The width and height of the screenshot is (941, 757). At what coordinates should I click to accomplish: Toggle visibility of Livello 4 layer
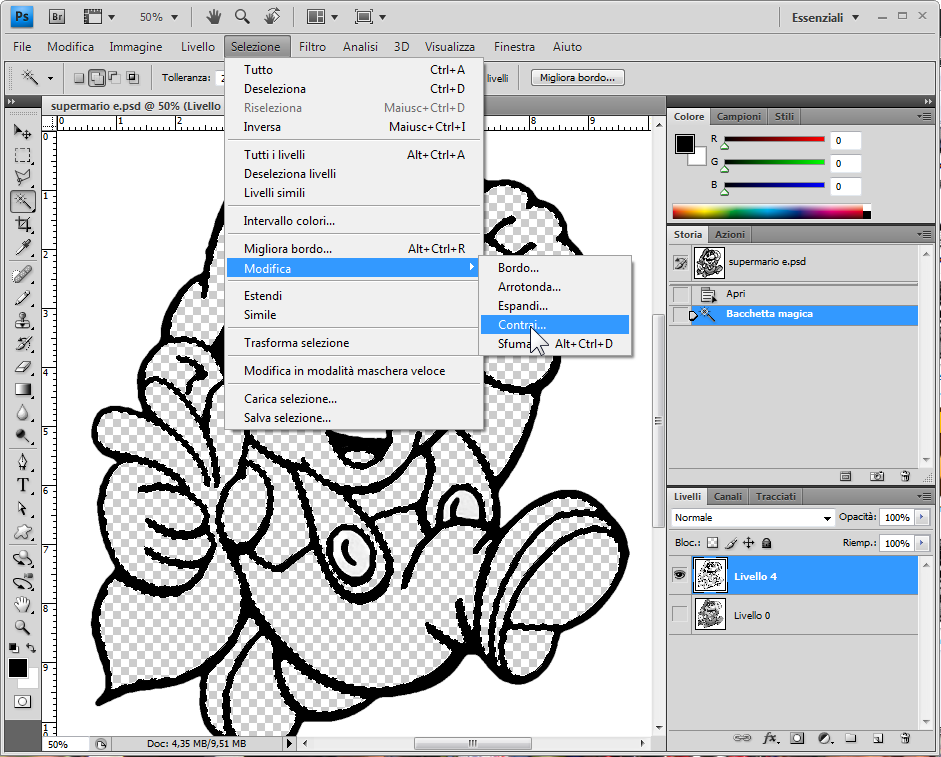[x=679, y=575]
